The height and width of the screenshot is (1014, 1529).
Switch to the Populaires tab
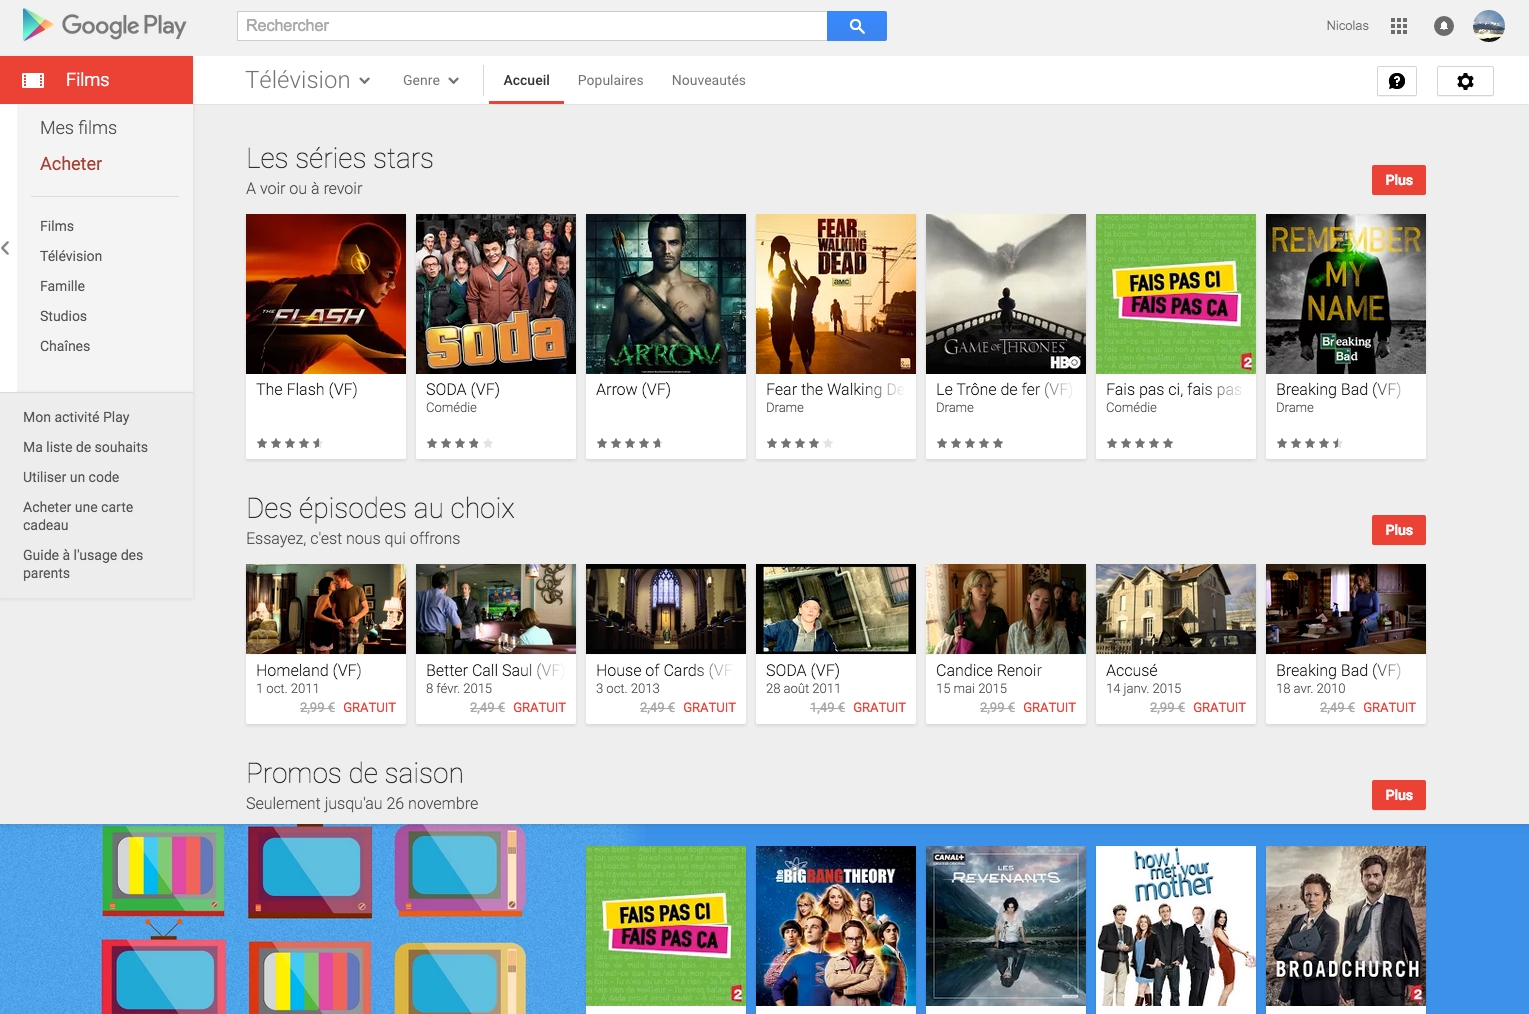tap(610, 81)
